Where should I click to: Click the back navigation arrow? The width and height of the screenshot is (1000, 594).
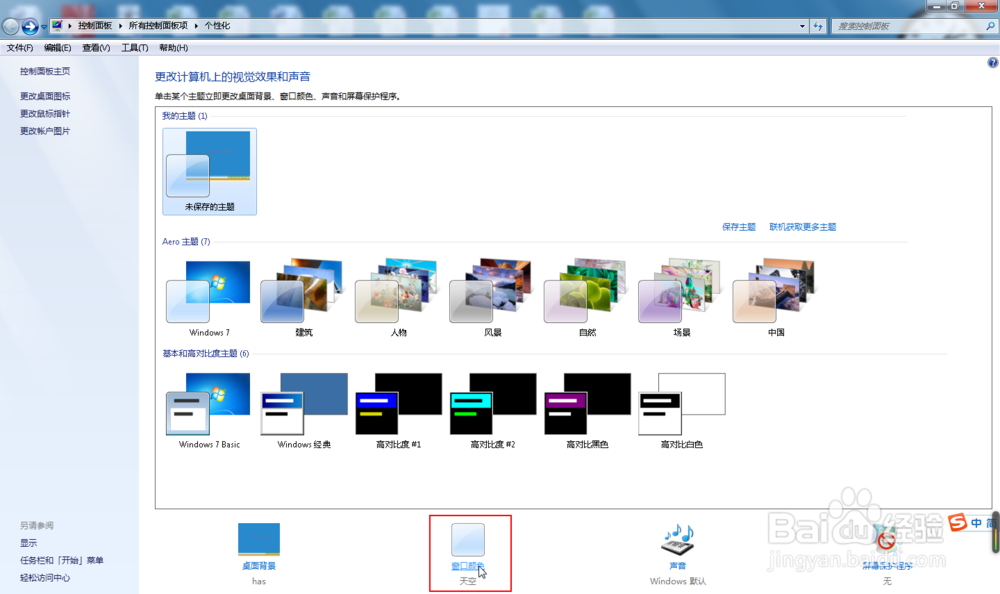[10, 26]
